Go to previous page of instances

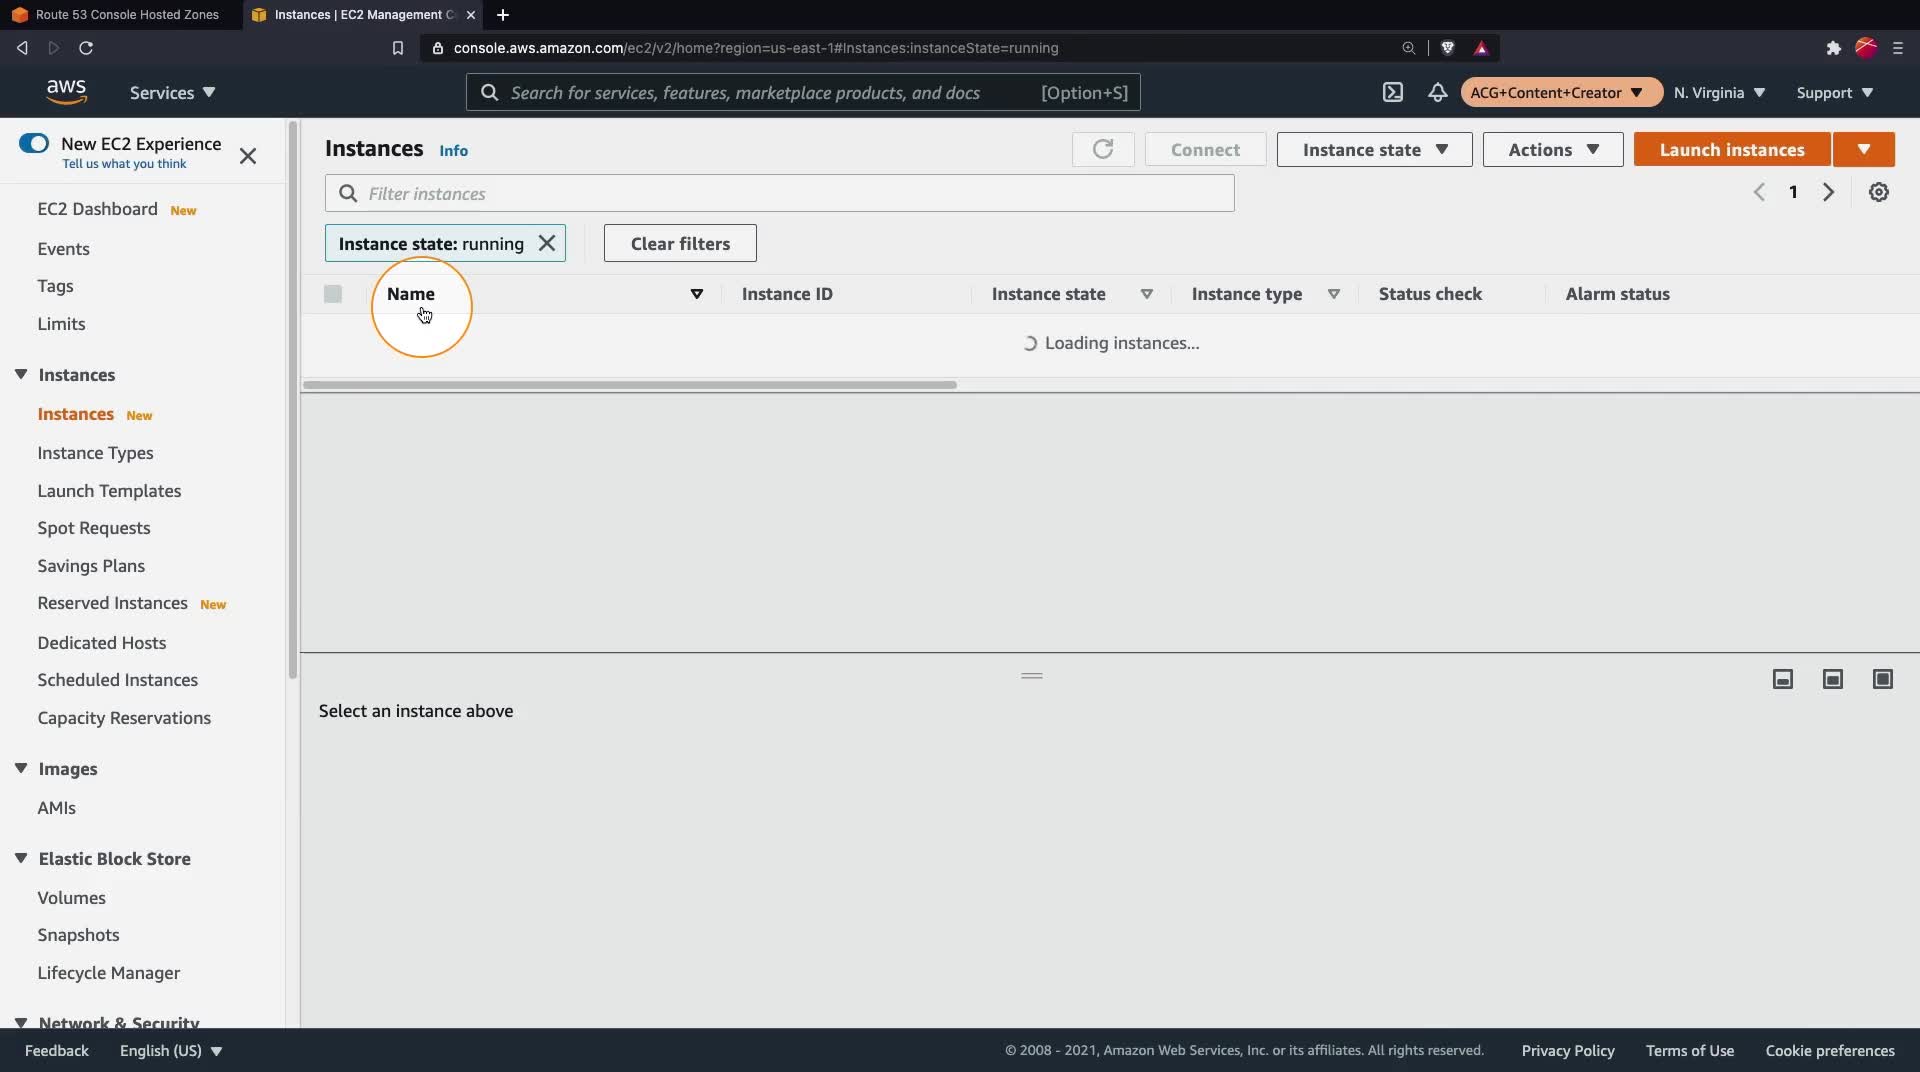(1759, 192)
